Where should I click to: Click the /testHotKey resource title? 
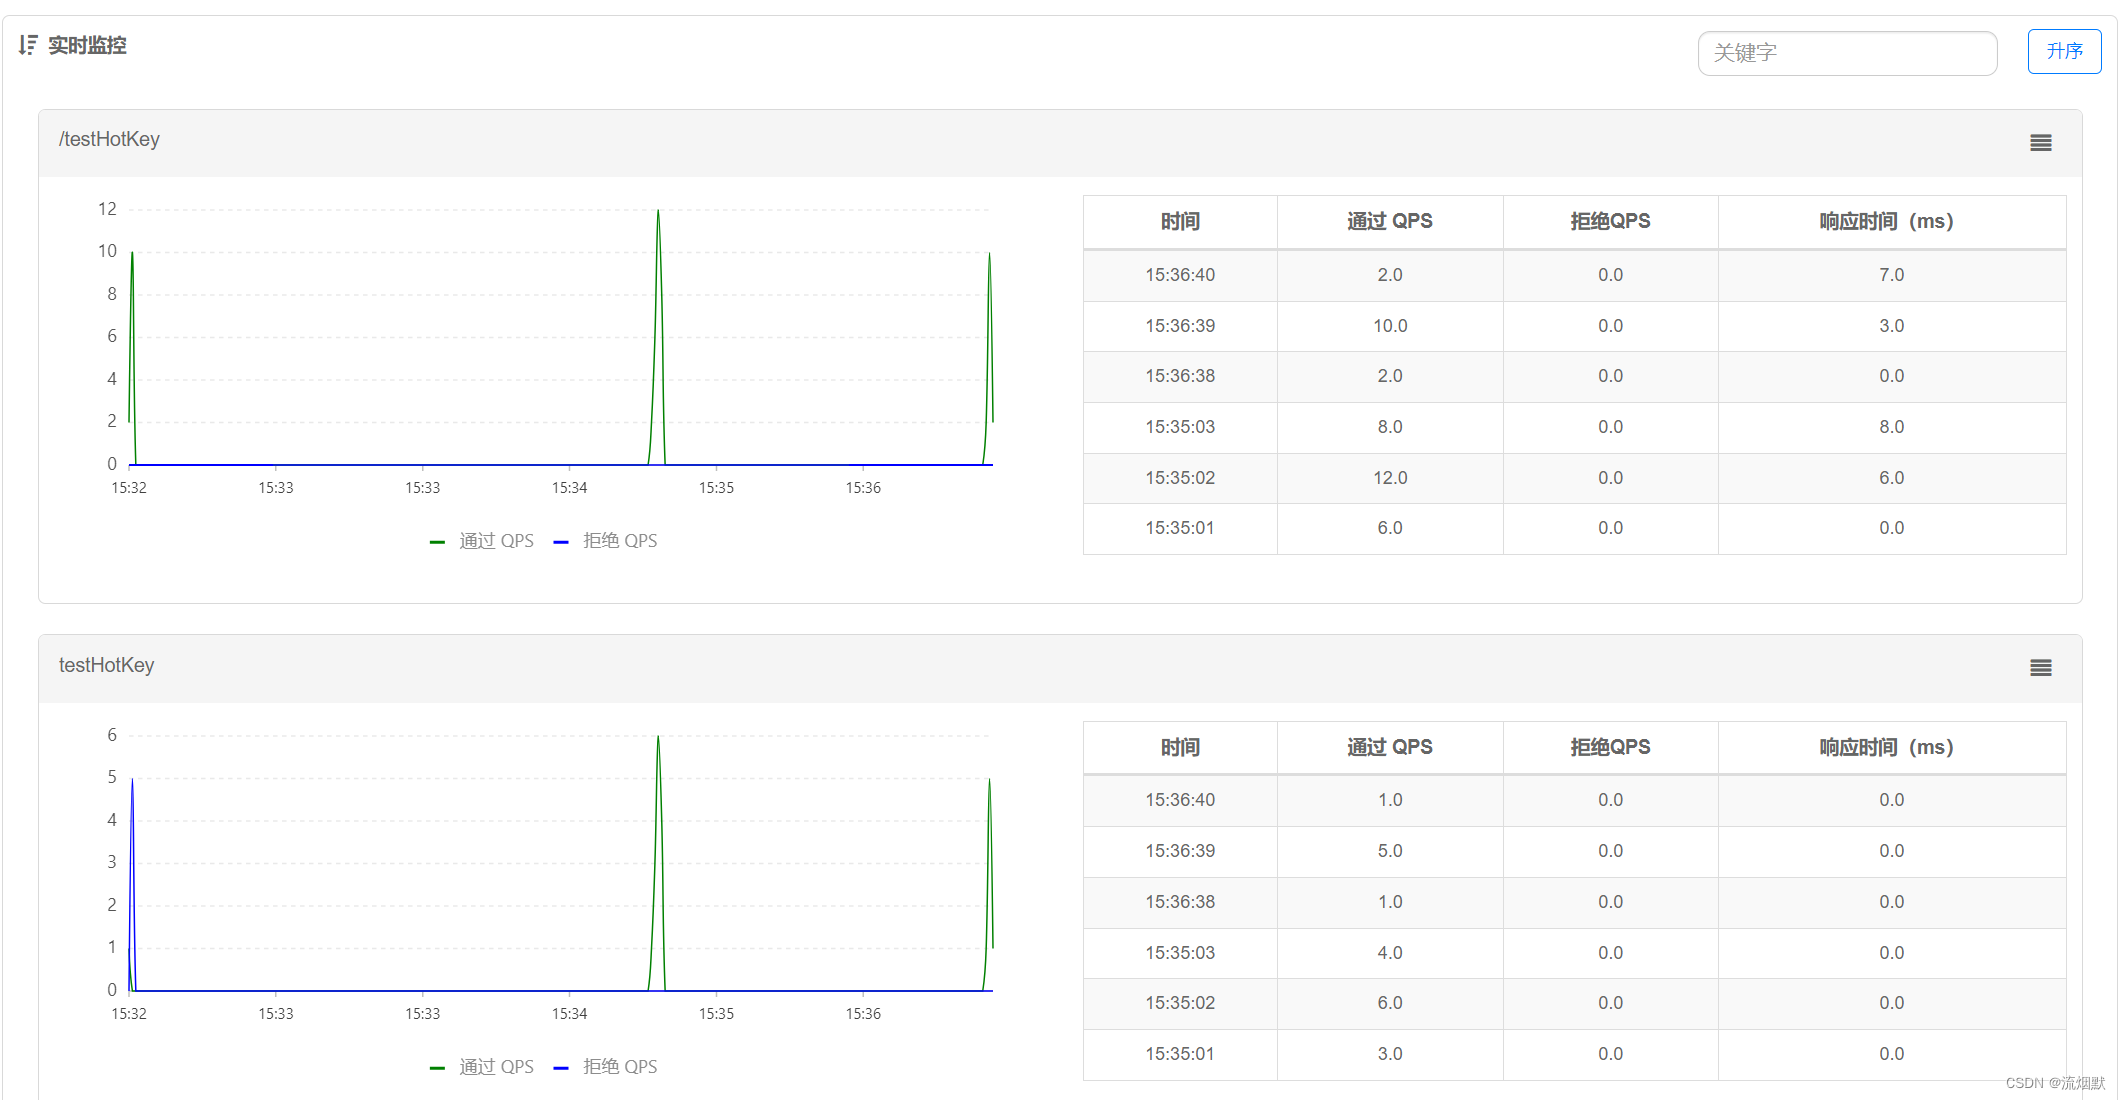[109, 140]
